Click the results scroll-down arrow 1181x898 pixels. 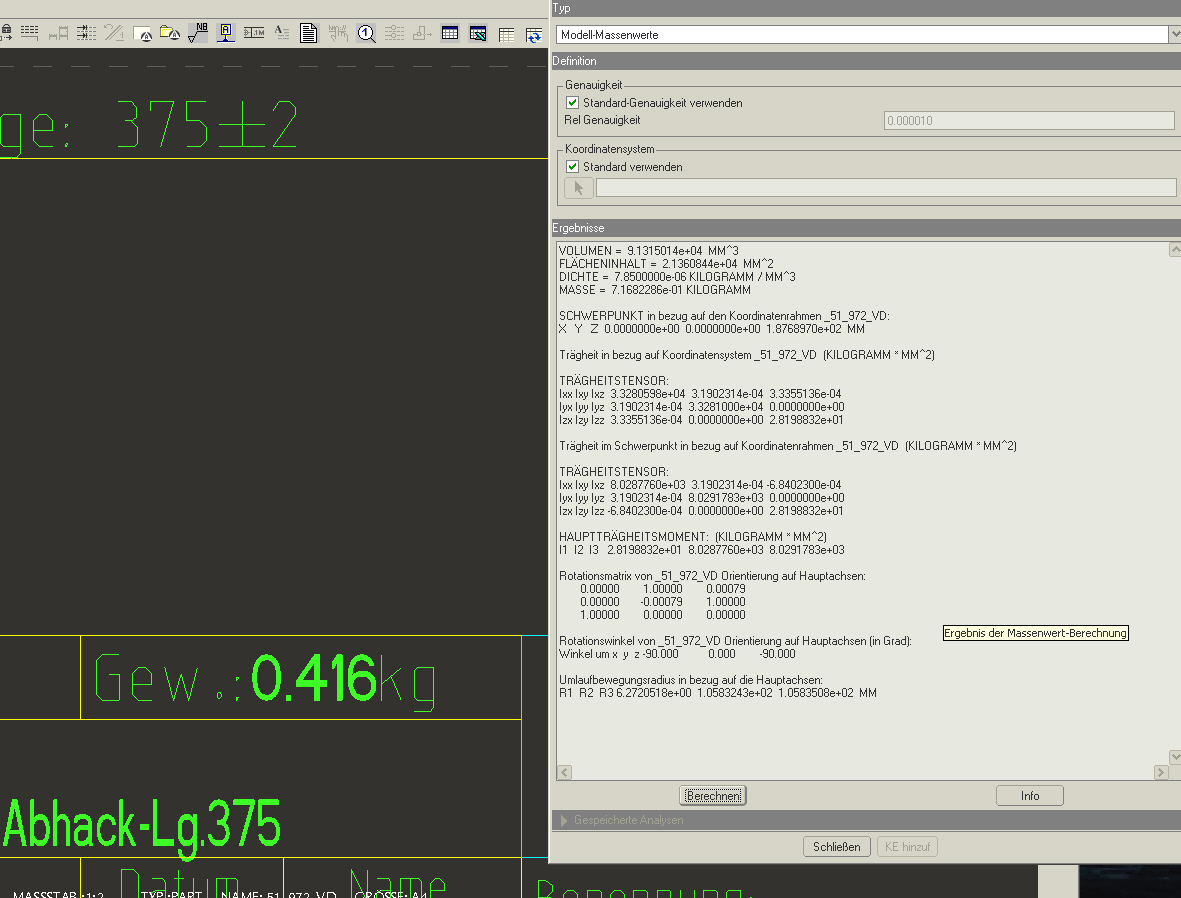pos(1175,756)
